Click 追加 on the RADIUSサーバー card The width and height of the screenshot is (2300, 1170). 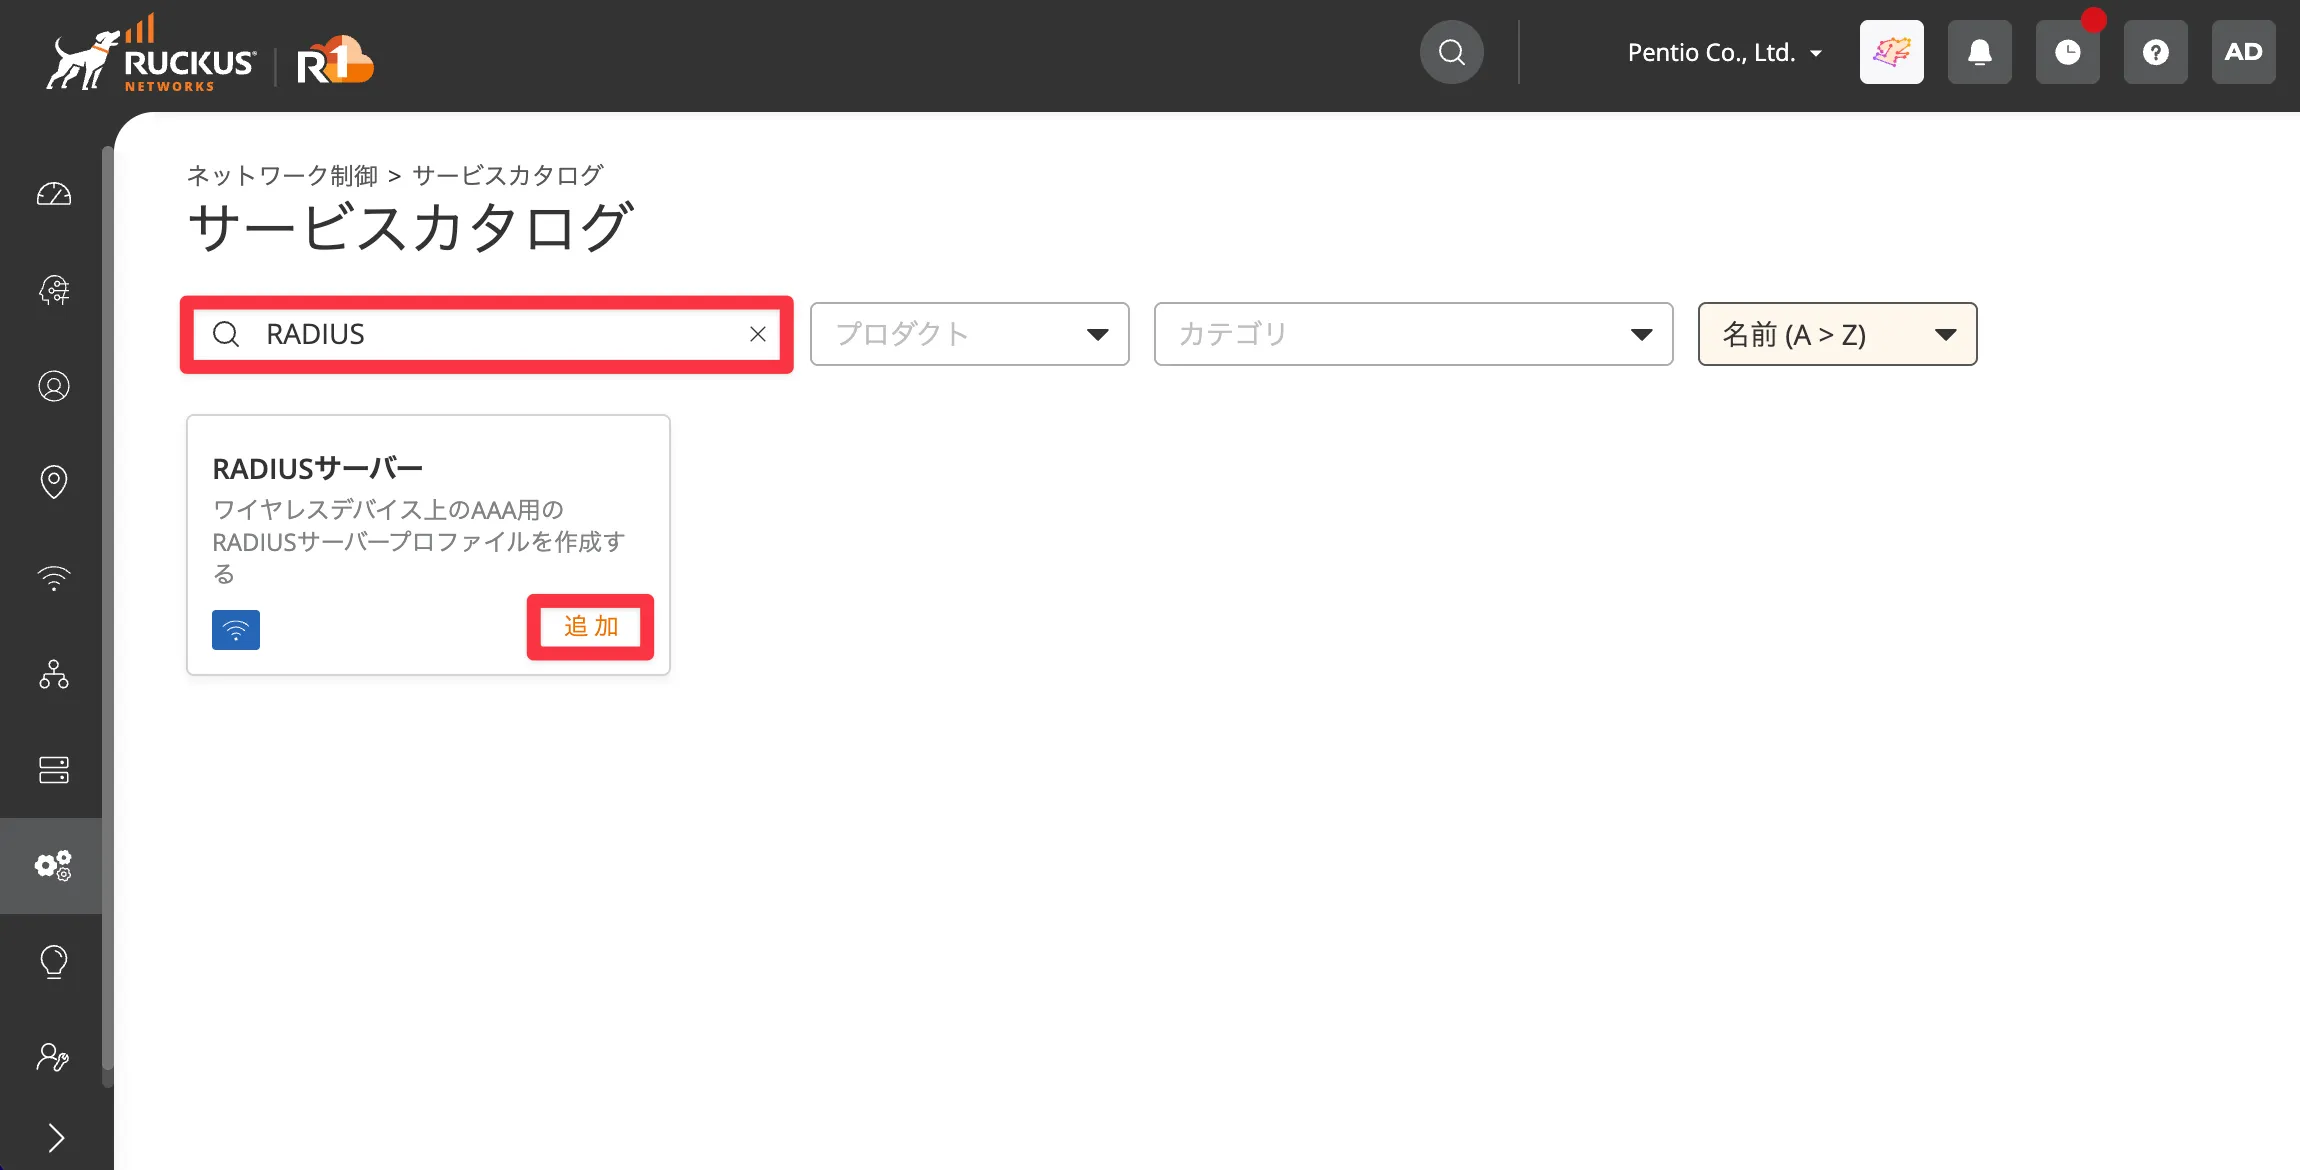[591, 627]
